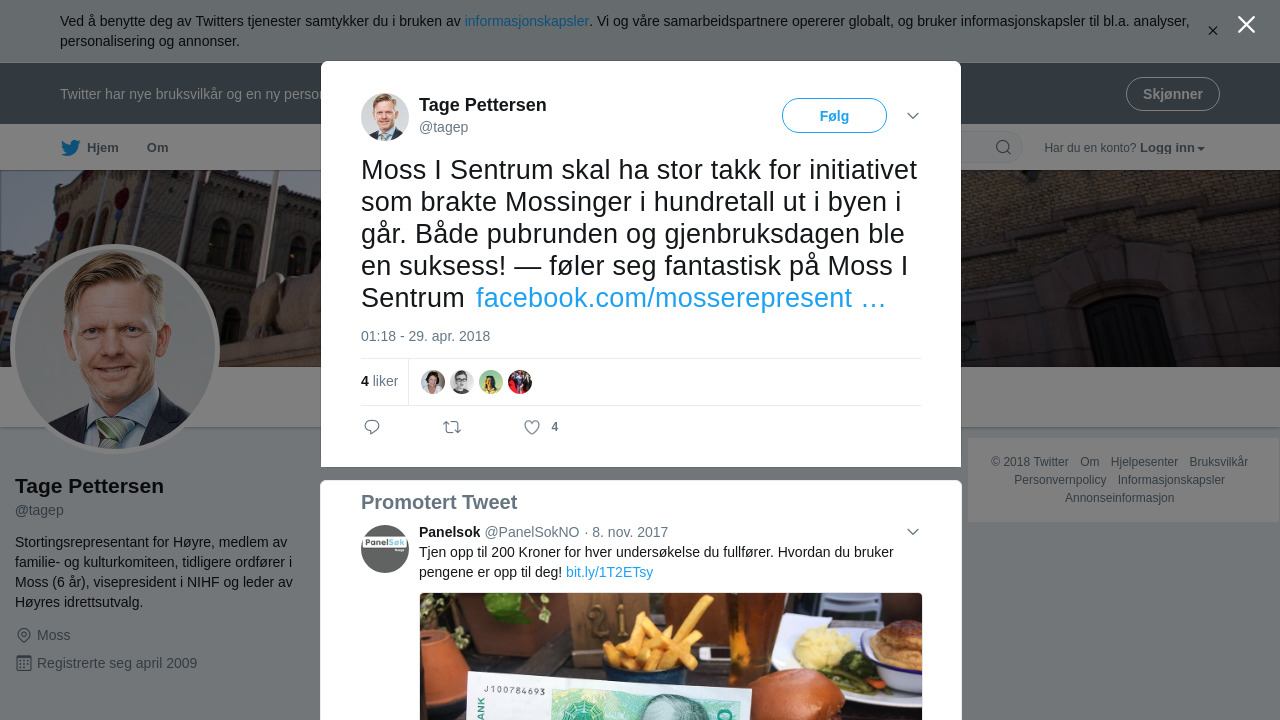This screenshot has height=720, width=1280.
Task: Click the Skjønner button
Action: [x=1173, y=94]
